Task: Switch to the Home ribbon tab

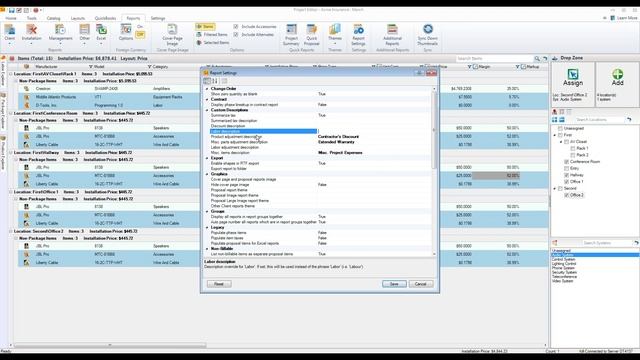Action: coord(11,18)
